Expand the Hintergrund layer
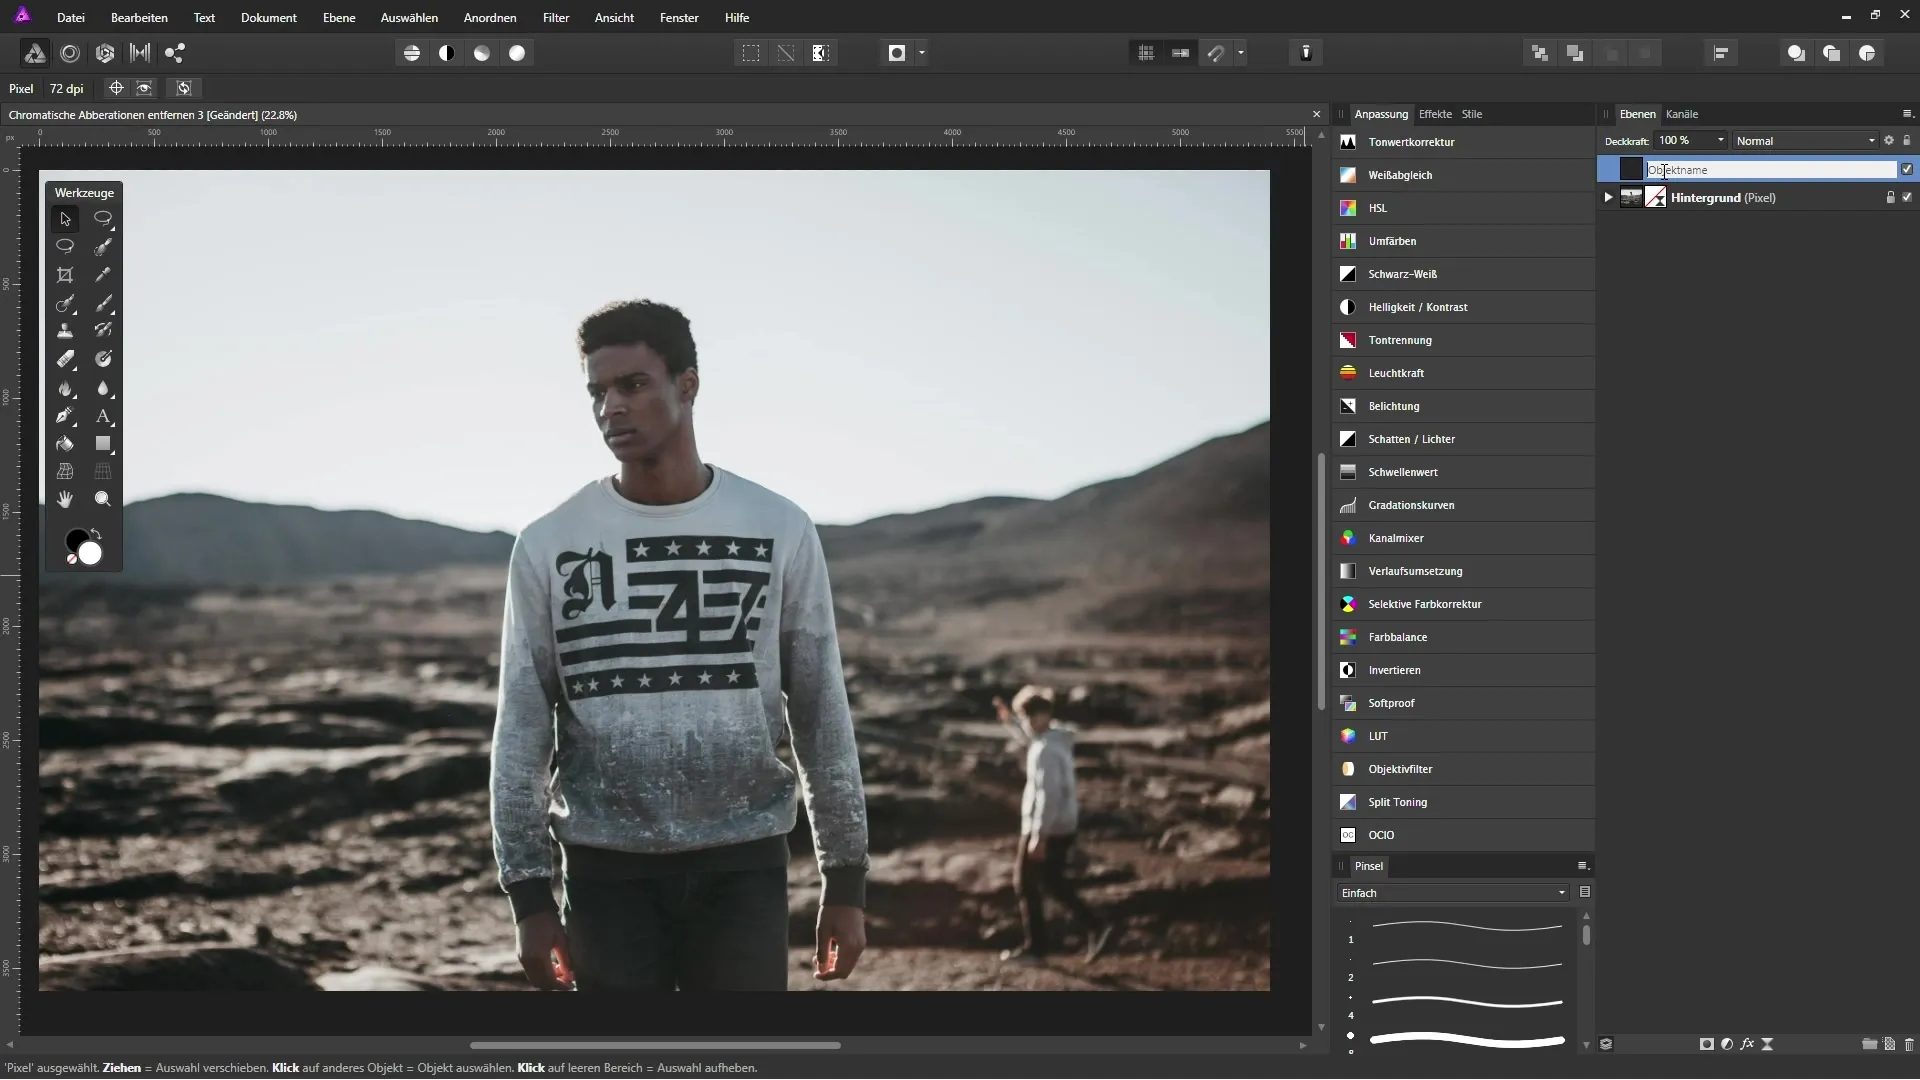Viewport: 1920px width, 1080px height. click(1608, 198)
